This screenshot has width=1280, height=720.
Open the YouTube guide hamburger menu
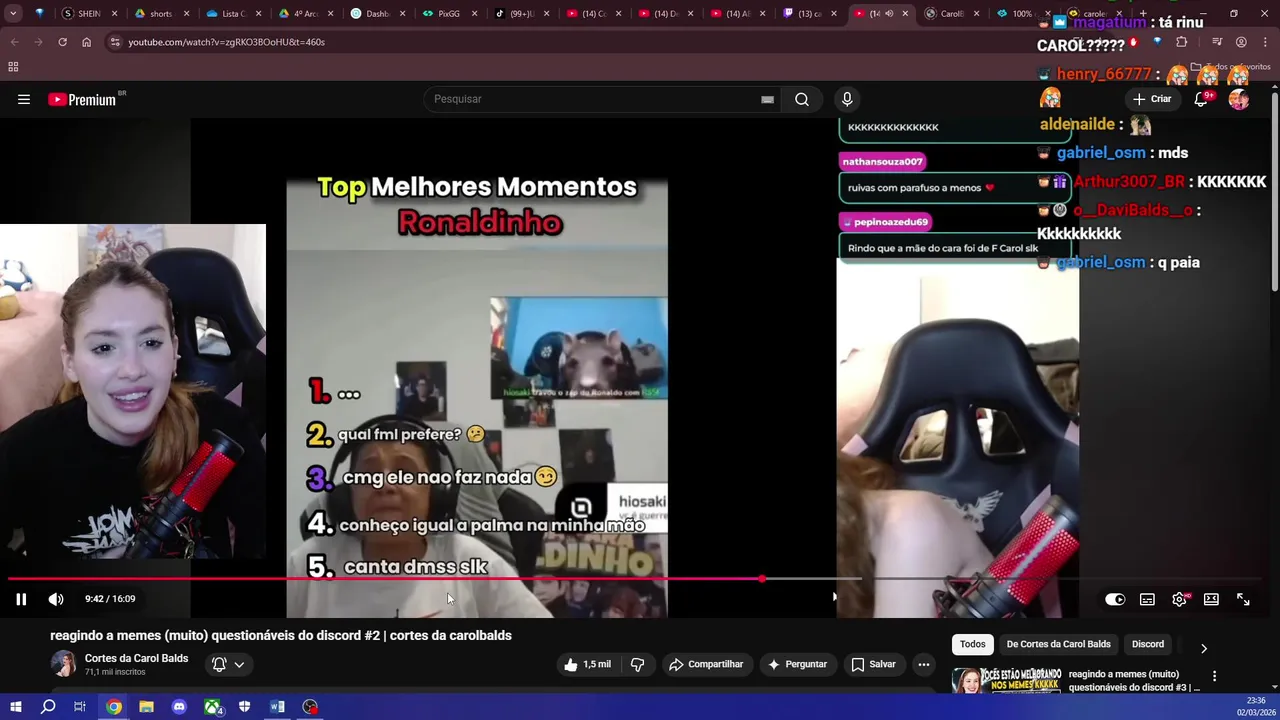click(24, 99)
